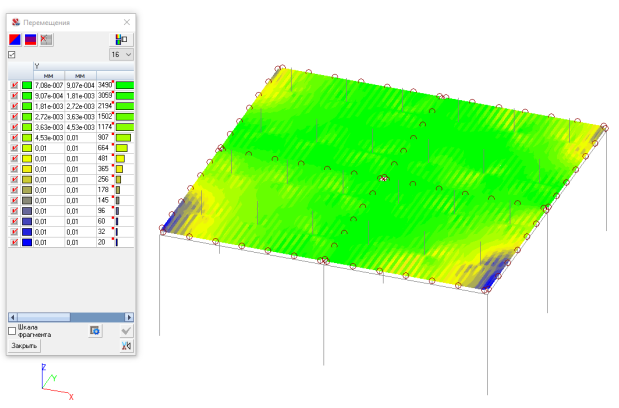
Task: Toggle the checkbox above the scale table
Action: click(x=12, y=54)
